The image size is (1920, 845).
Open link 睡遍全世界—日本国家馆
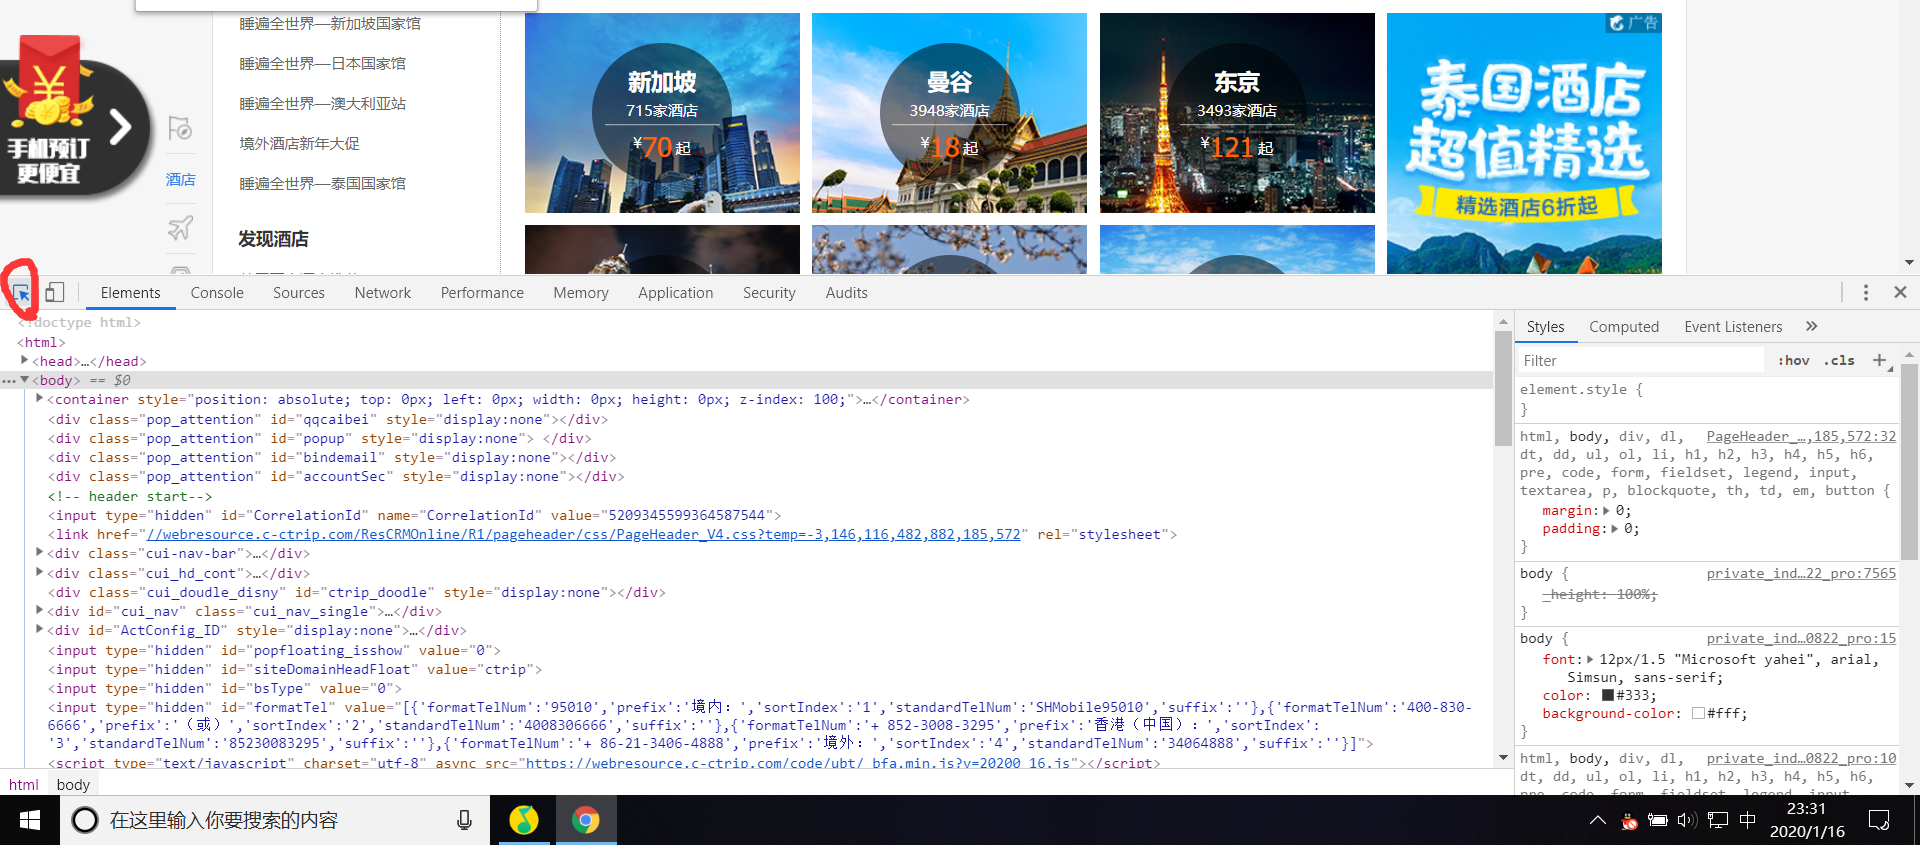[322, 63]
